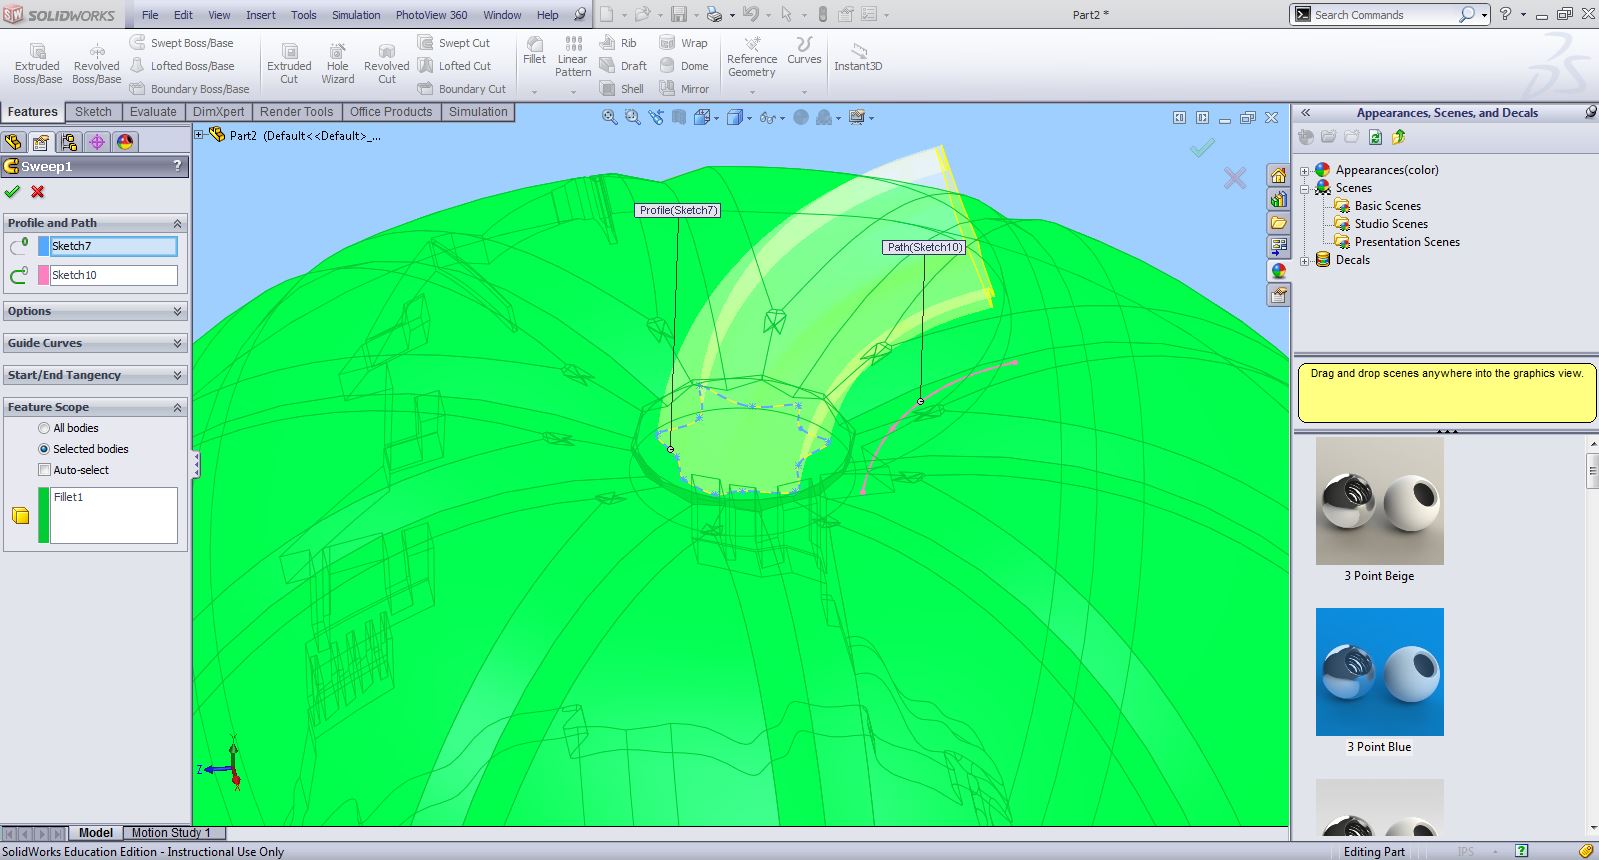This screenshot has height=860, width=1599.
Task: Choose the Lofted Cut feature
Action: tap(454, 66)
